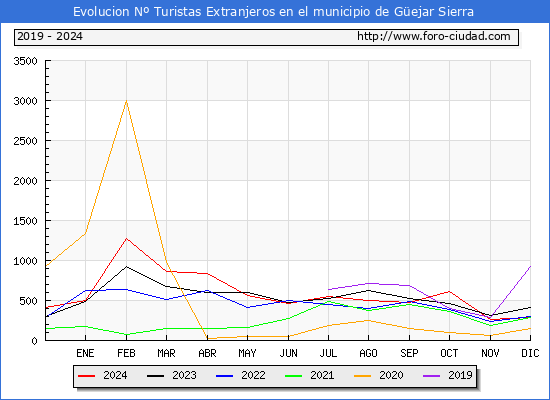Click the blue 2022 legend color swatch

[x=224, y=376]
